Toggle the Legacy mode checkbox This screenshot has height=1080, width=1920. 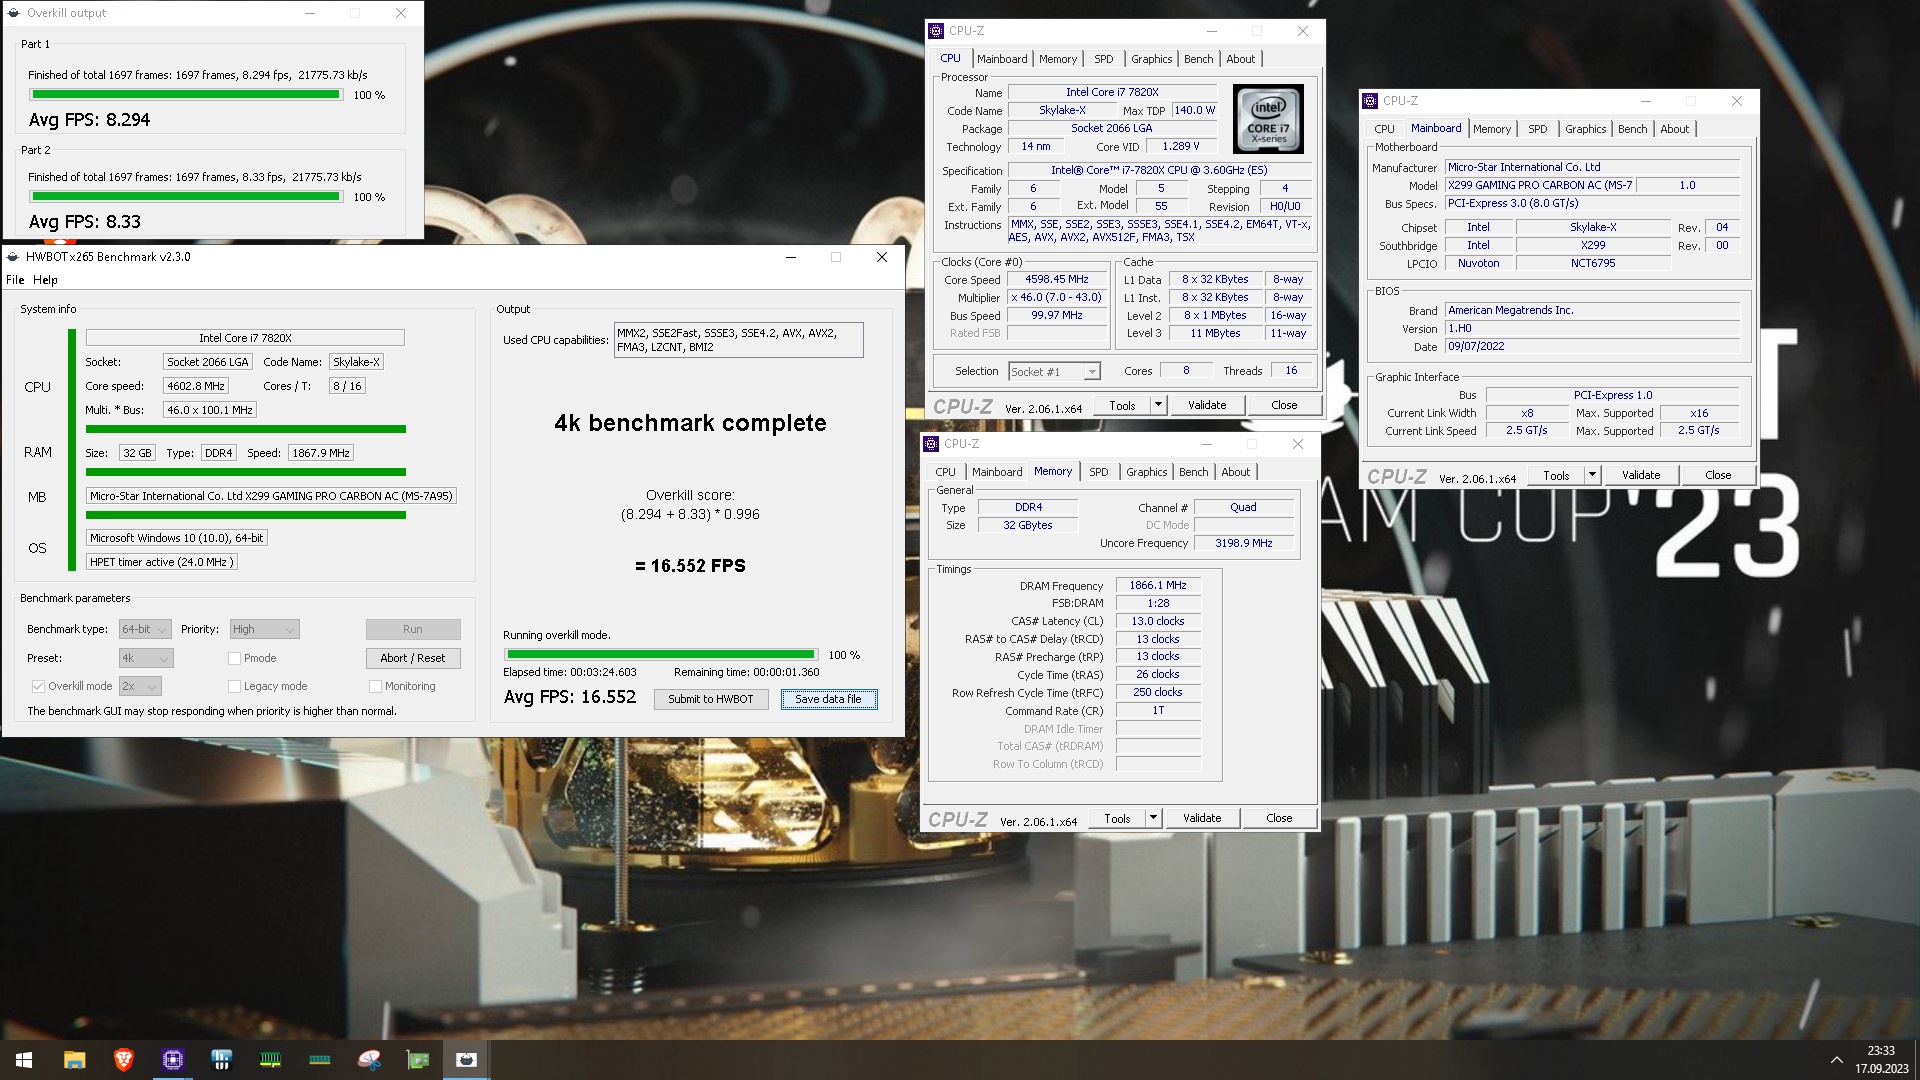click(x=234, y=686)
